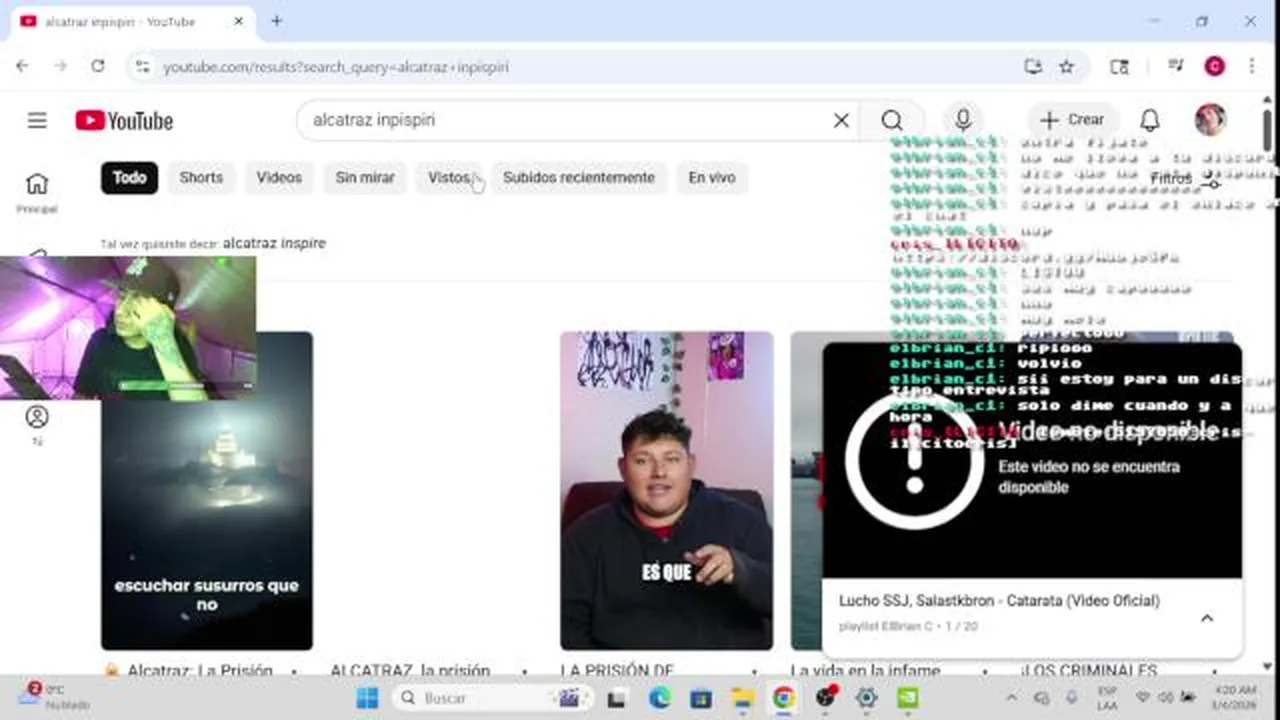1280x720 pixels.
Task: Open site information icon in address bar
Action: (142, 67)
